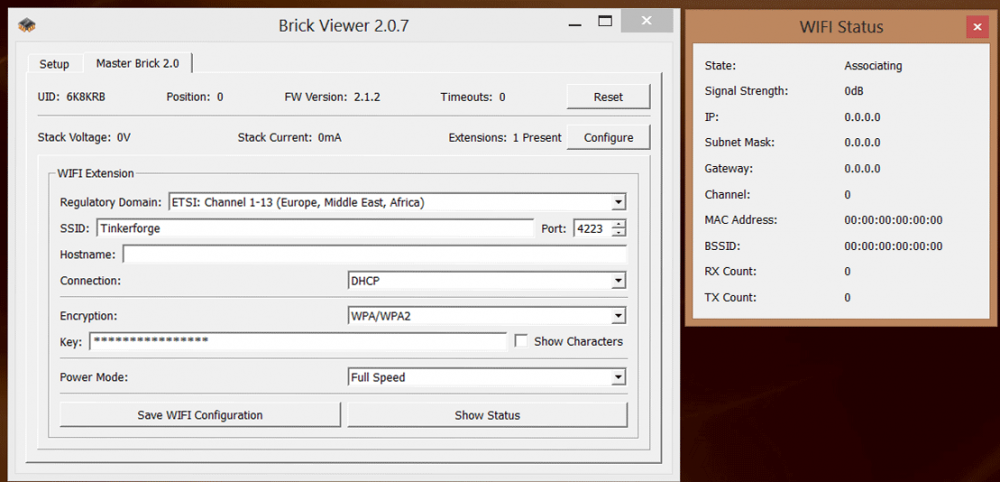Minimize the Brick Viewer window
1000x482 pixels.
point(573,26)
